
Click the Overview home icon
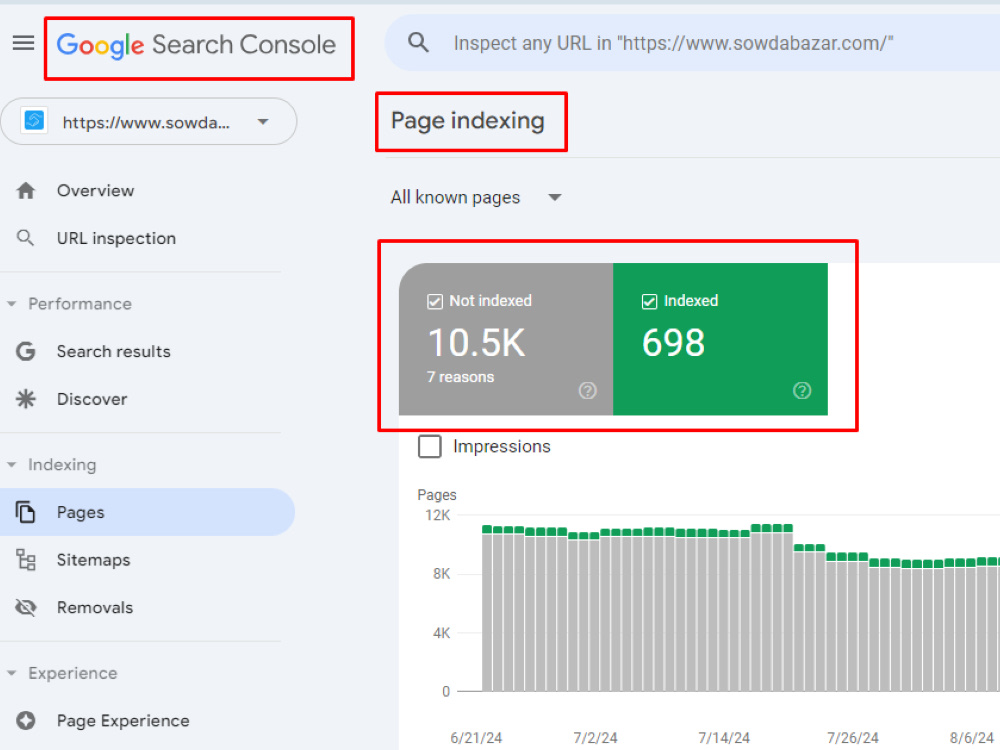(26, 191)
